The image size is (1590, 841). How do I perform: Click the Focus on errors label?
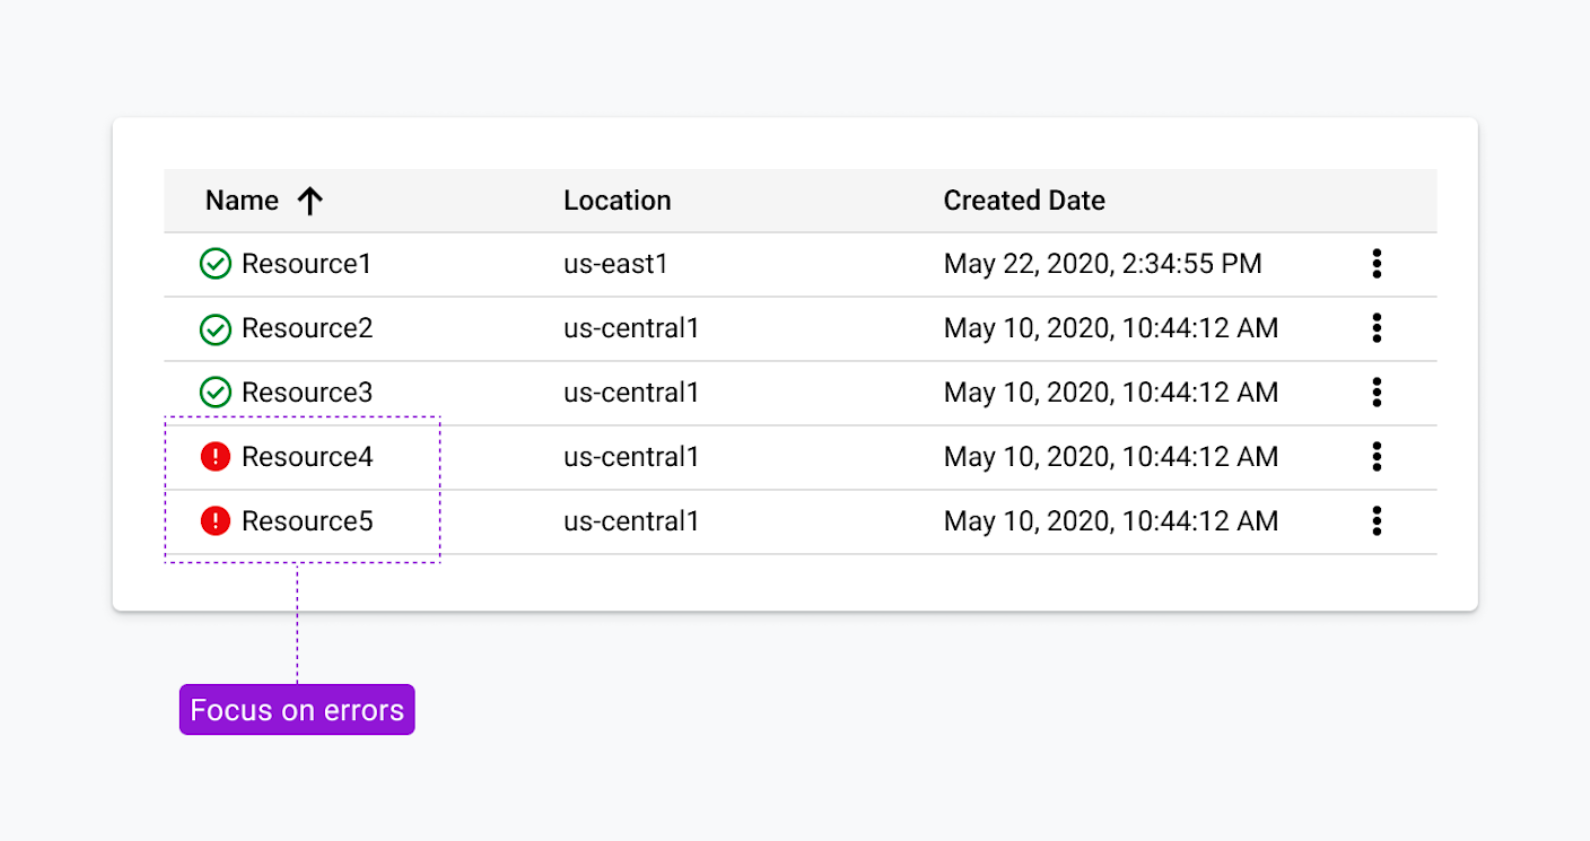pyautogui.click(x=297, y=710)
